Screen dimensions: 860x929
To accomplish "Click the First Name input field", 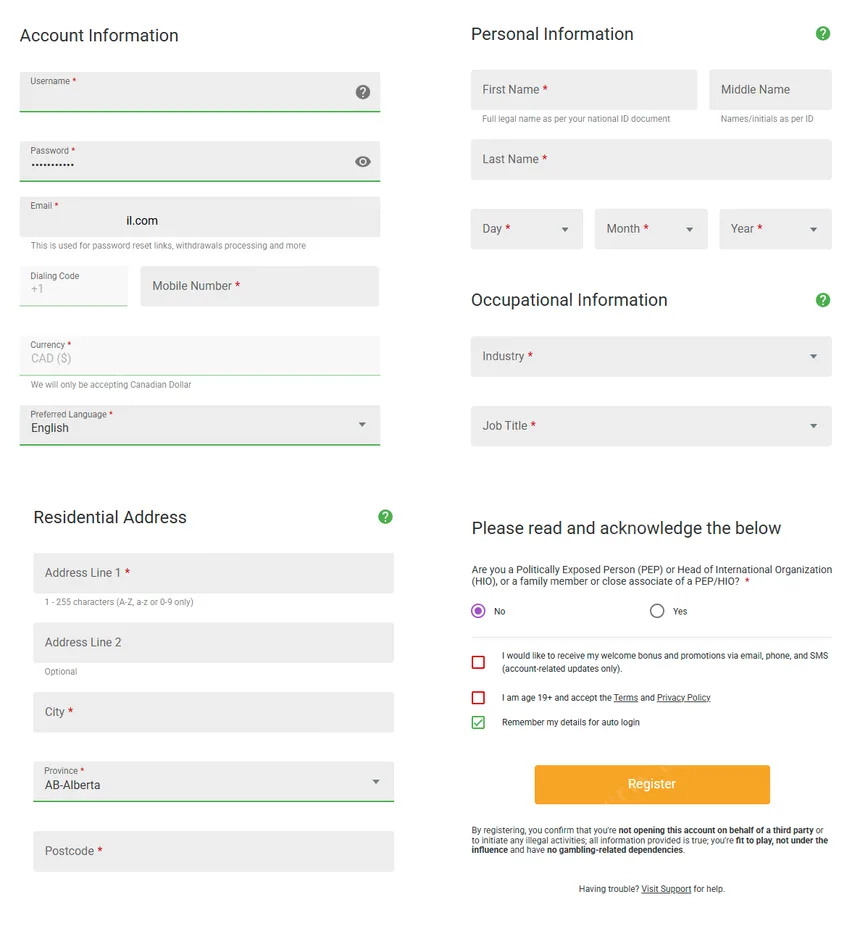I will (583, 89).
